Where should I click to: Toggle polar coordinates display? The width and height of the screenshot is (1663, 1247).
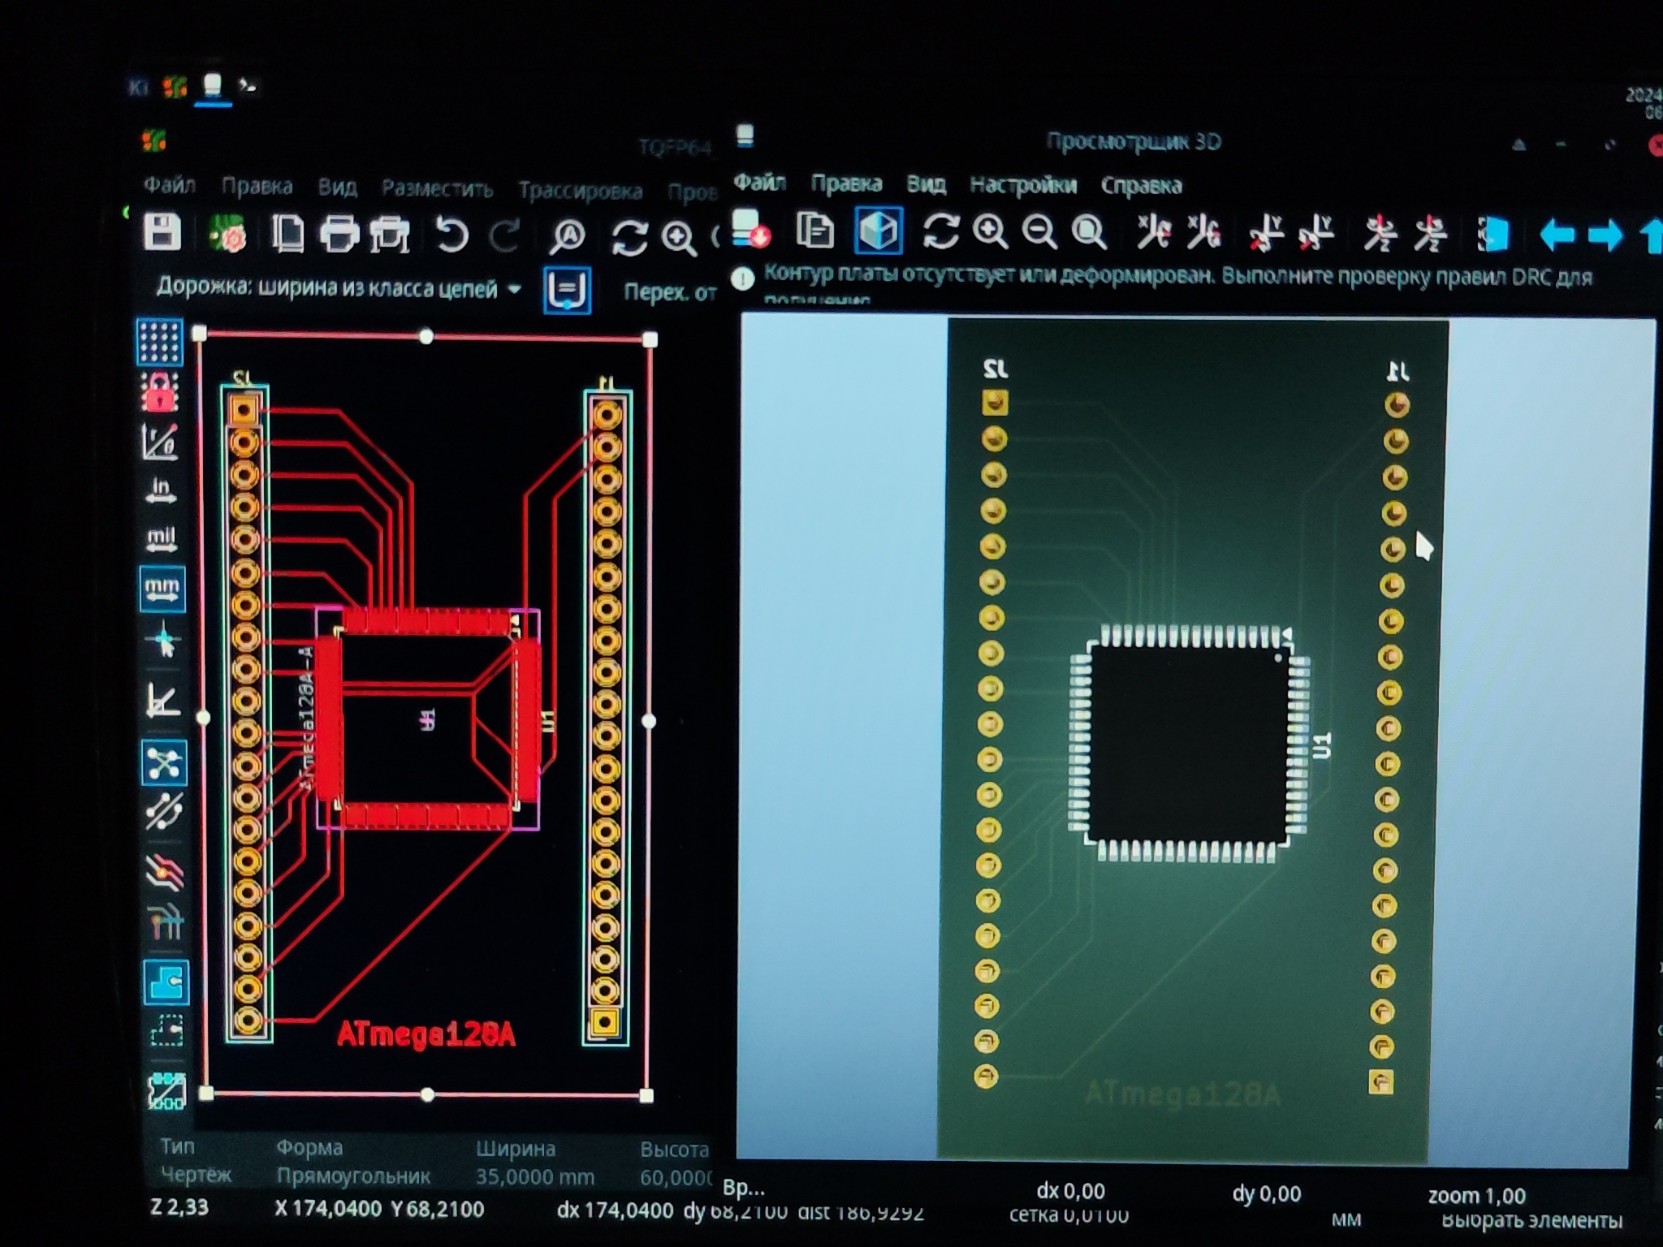point(161,441)
